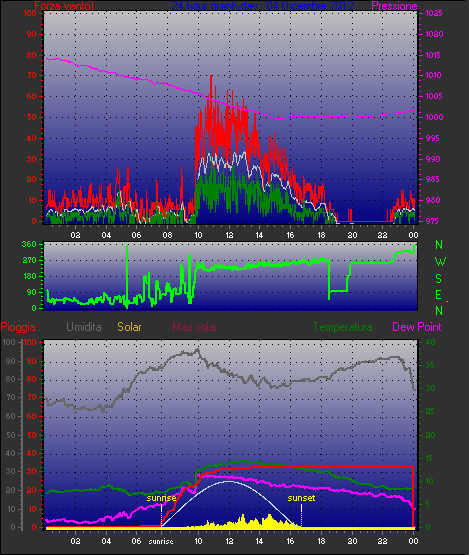Viewport: 469px width, 555px height.
Task: Click the hour '22' label under the wind graph
Action: pyautogui.click(x=383, y=235)
